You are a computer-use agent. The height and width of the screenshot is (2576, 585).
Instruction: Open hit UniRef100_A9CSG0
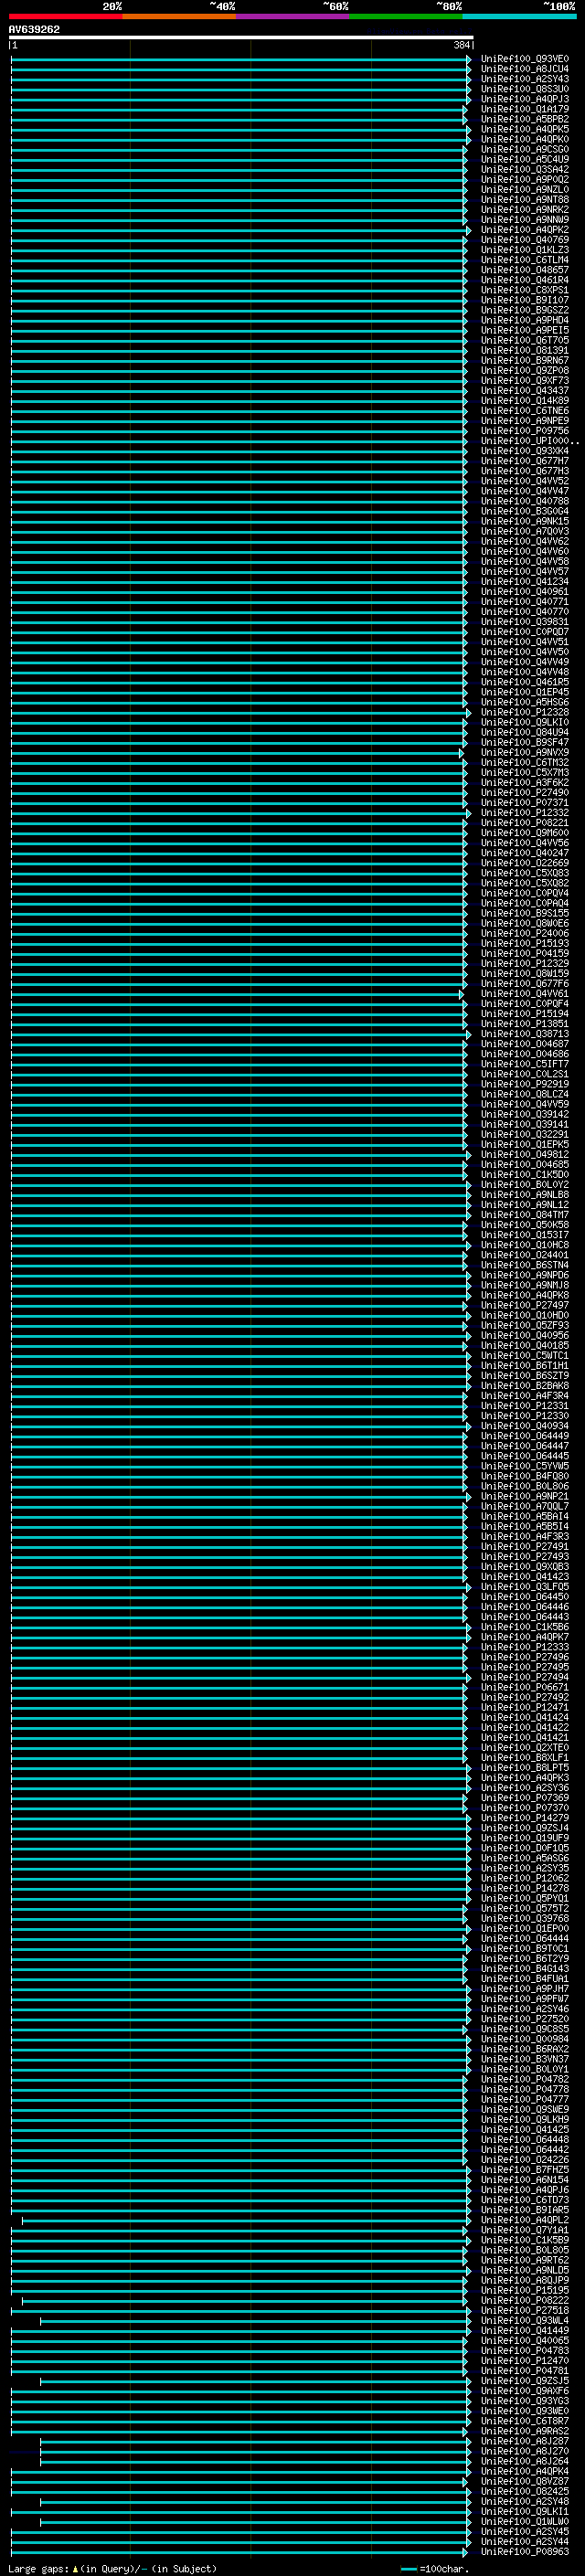(x=525, y=149)
